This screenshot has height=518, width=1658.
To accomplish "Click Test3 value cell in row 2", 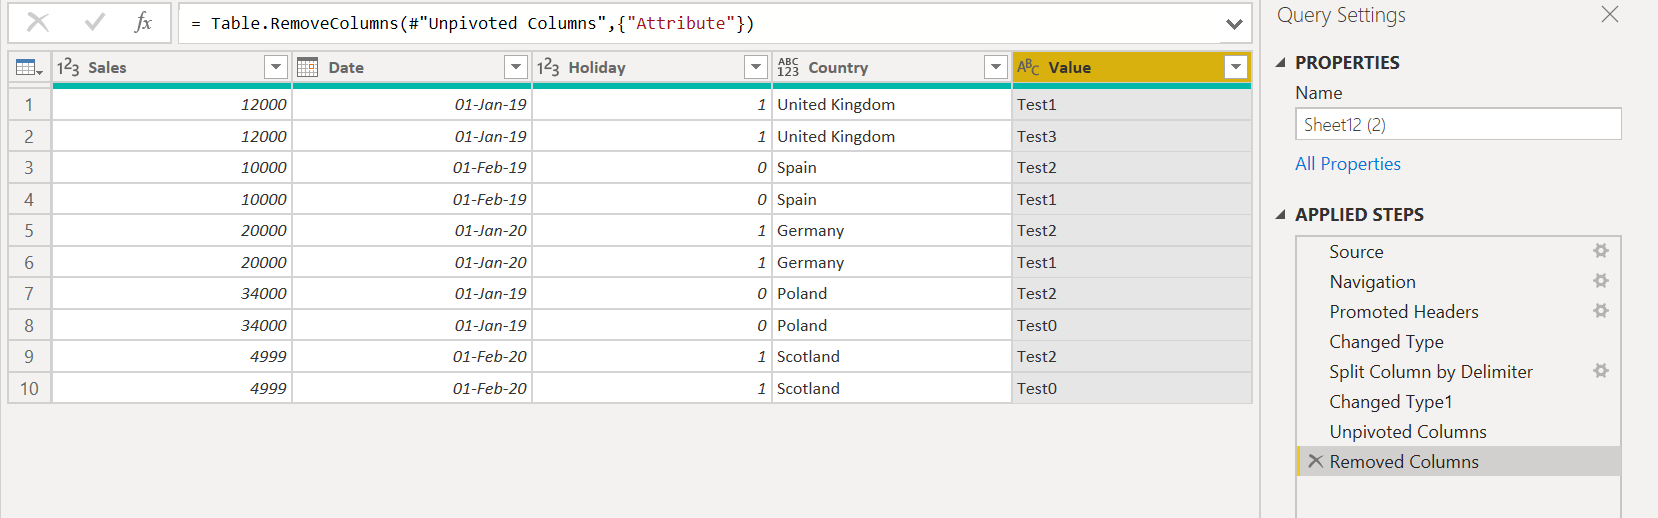I will (x=1132, y=136).
